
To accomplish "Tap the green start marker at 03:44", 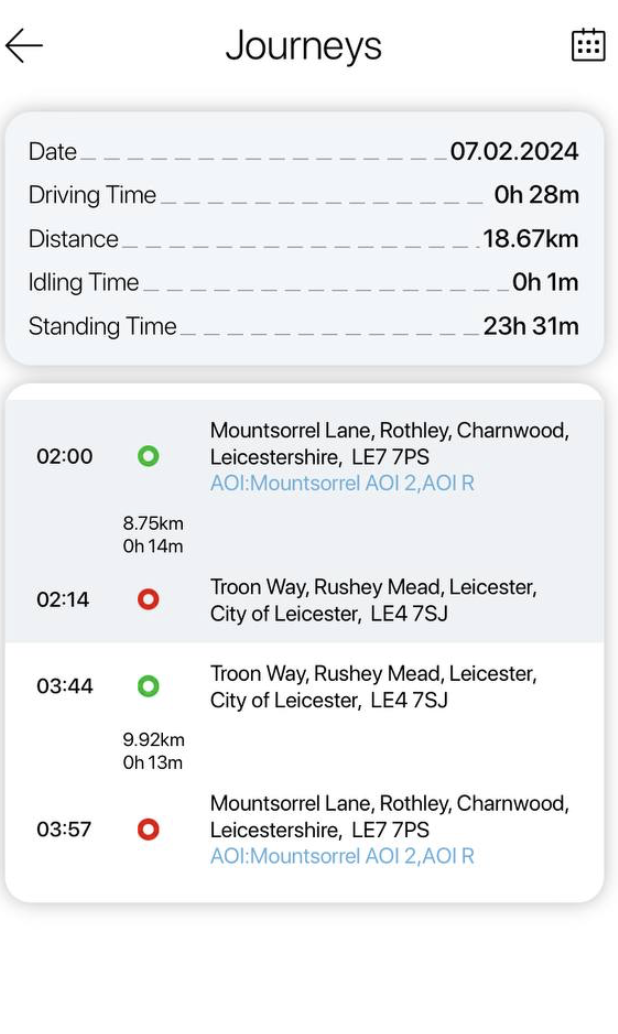I will tap(148, 687).
